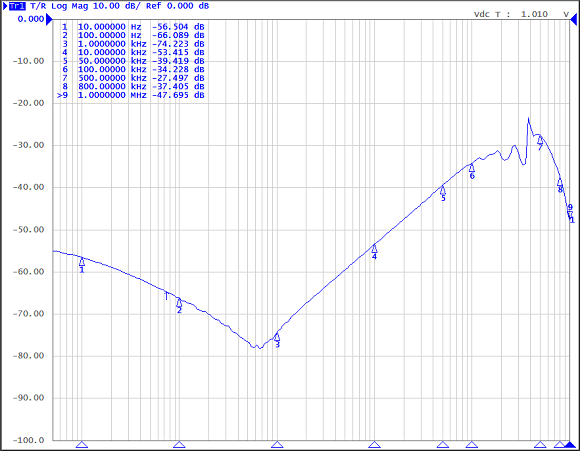This screenshot has height=451, width=580.
Task: Click marker 7 near the trace peak
Action: point(540,140)
